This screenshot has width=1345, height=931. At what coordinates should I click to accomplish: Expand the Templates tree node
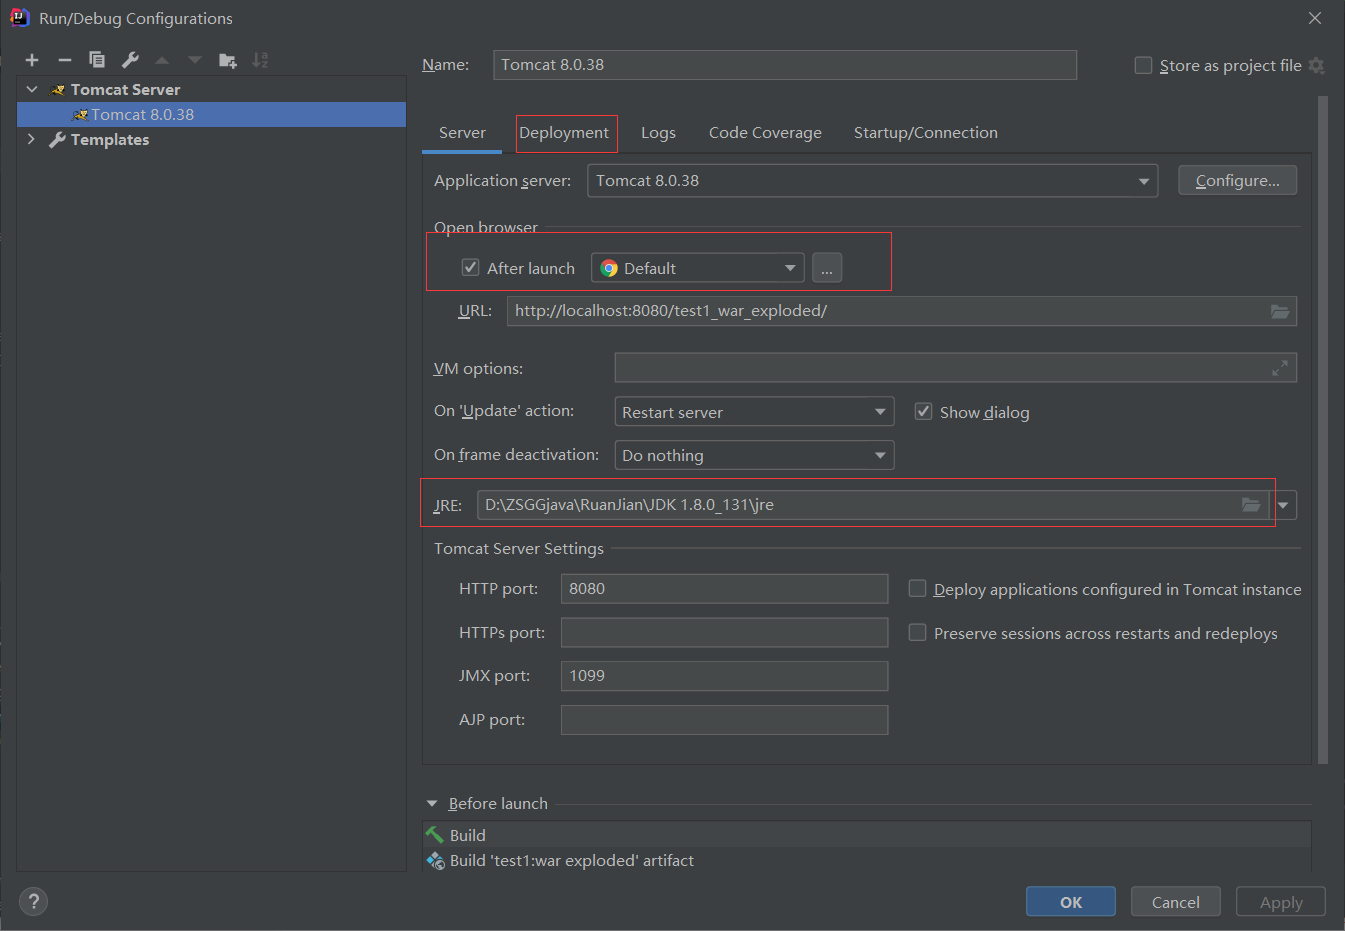[x=31, y=140]
